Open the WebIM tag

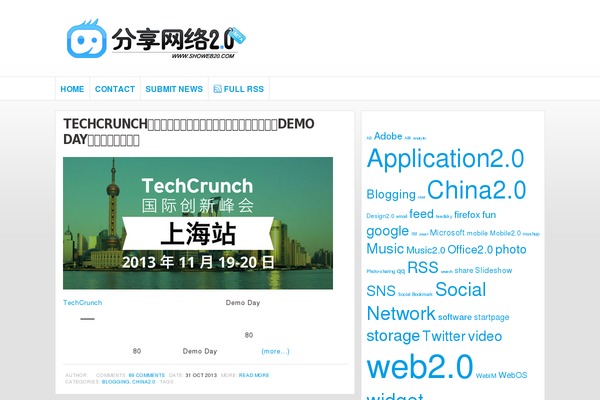tap(486, 376)
